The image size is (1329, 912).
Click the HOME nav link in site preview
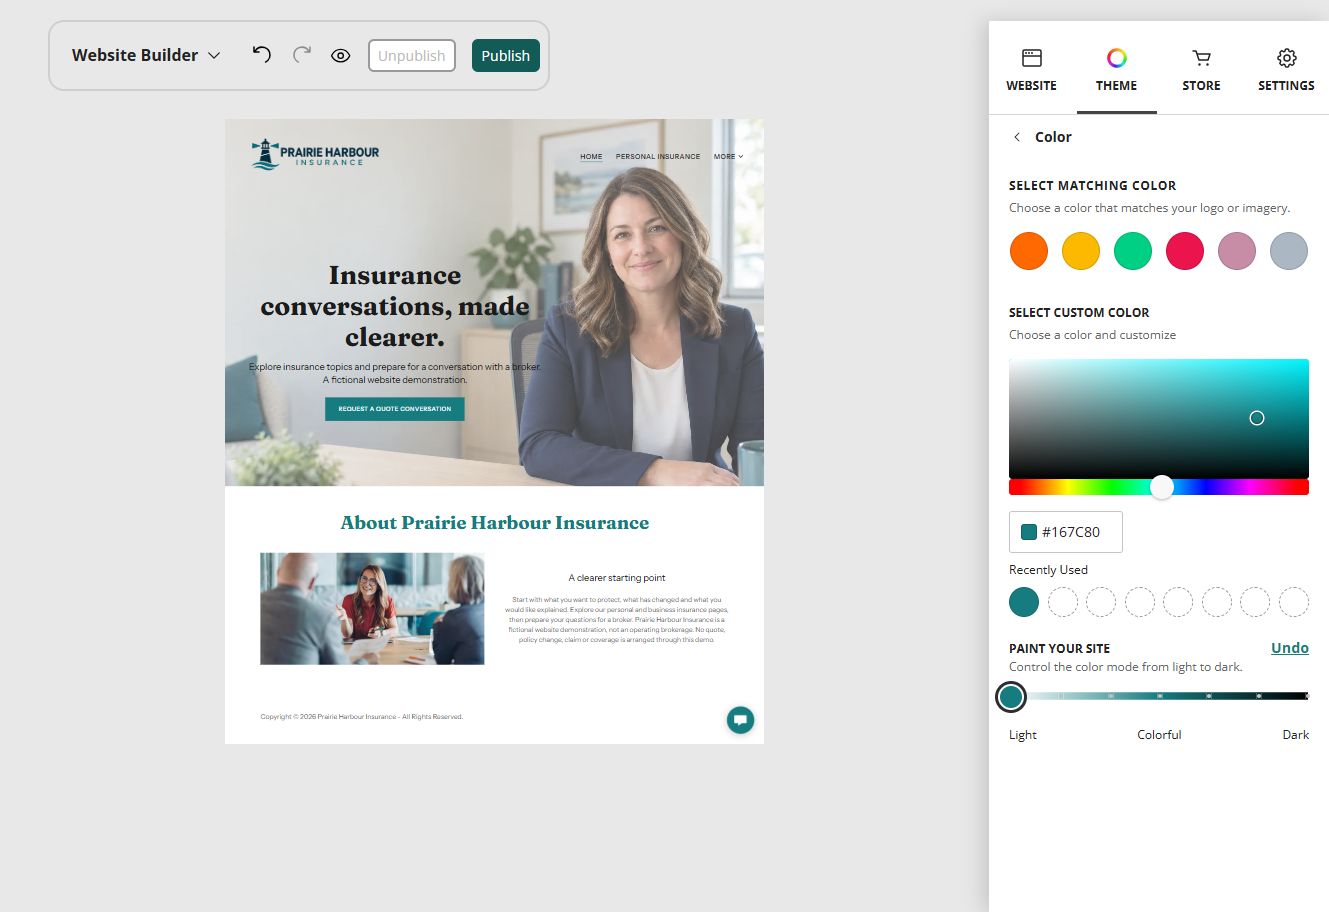coord(591,157)
